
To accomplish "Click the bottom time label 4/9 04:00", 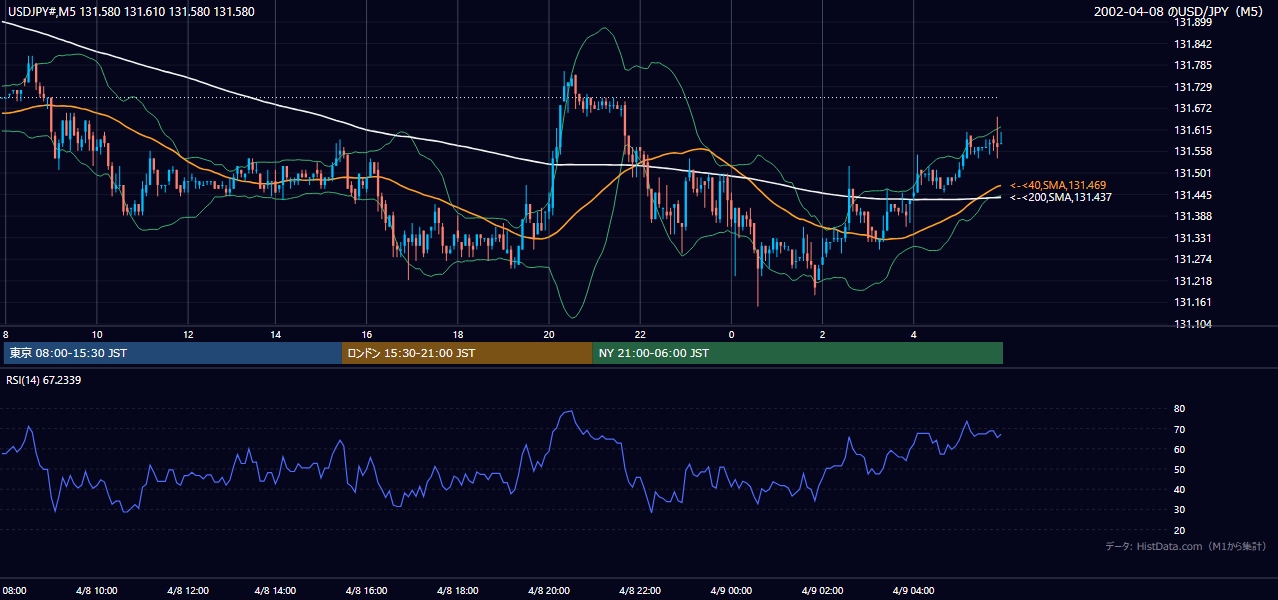I will (913, 590).
